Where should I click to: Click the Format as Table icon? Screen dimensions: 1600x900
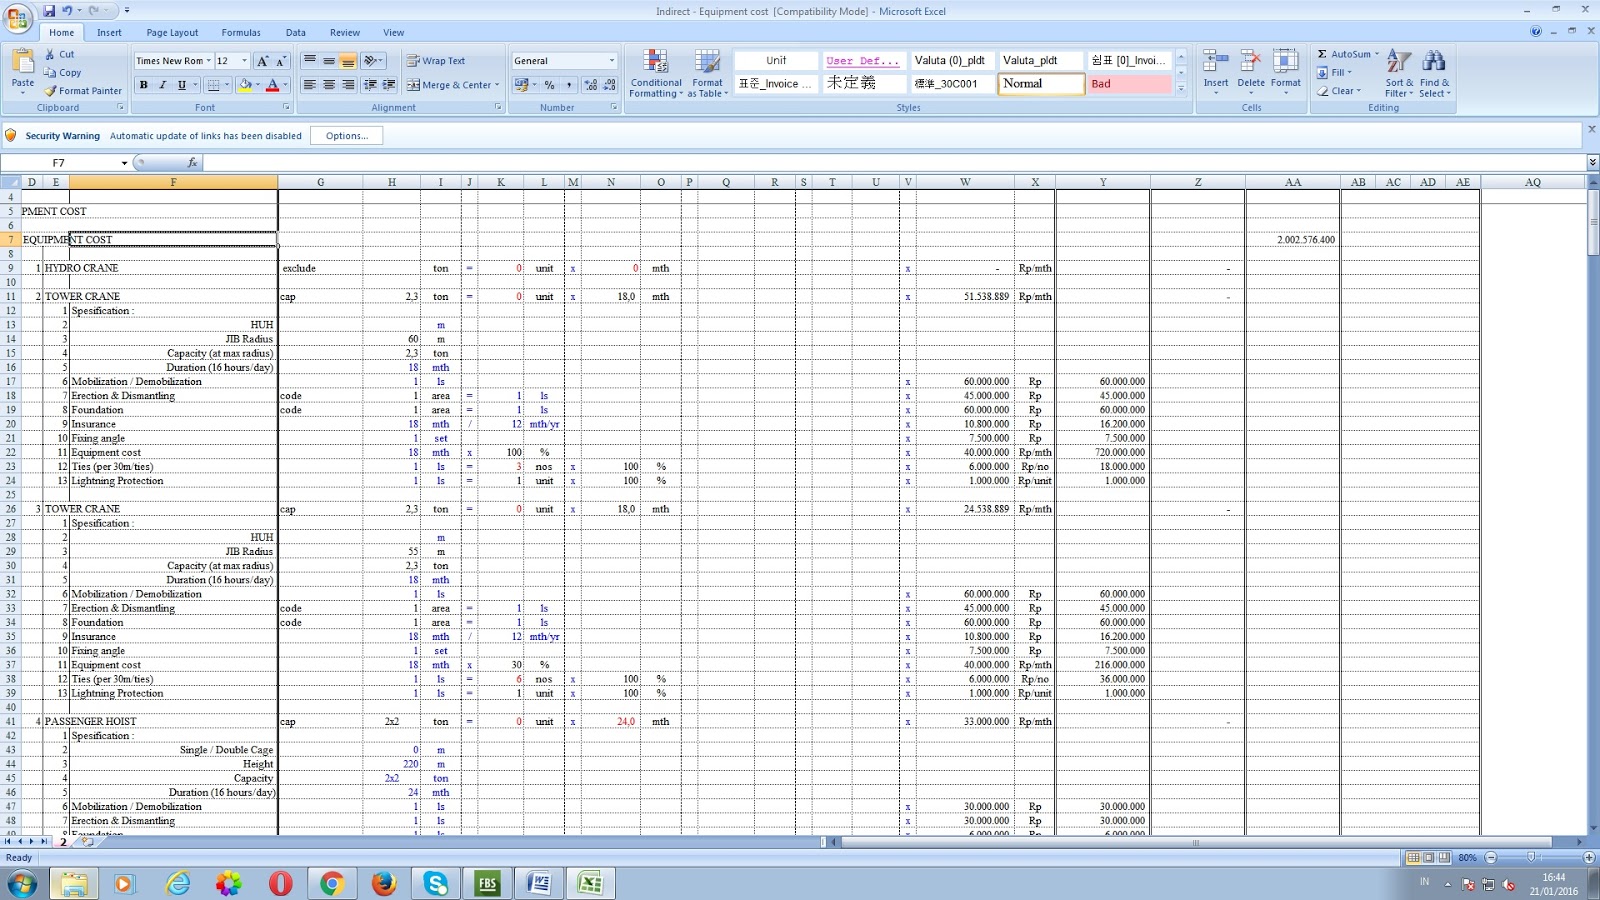click(x=709, y=72)
